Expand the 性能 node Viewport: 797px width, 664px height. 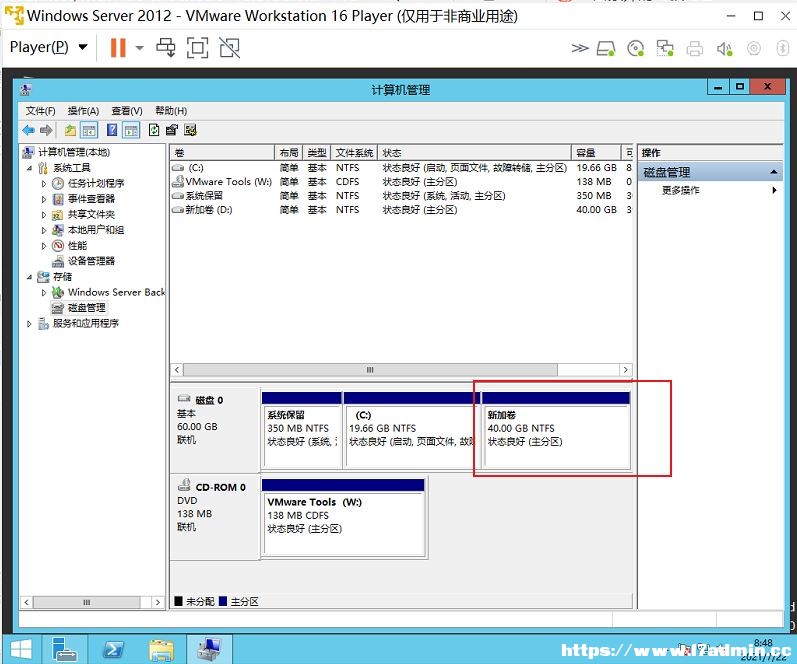[x=44, y=246]
